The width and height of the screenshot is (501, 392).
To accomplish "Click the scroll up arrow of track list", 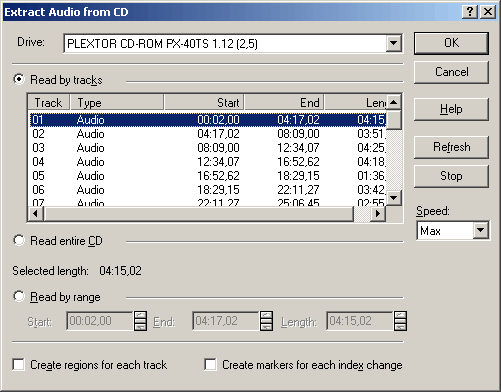I will tap(394, 102).
